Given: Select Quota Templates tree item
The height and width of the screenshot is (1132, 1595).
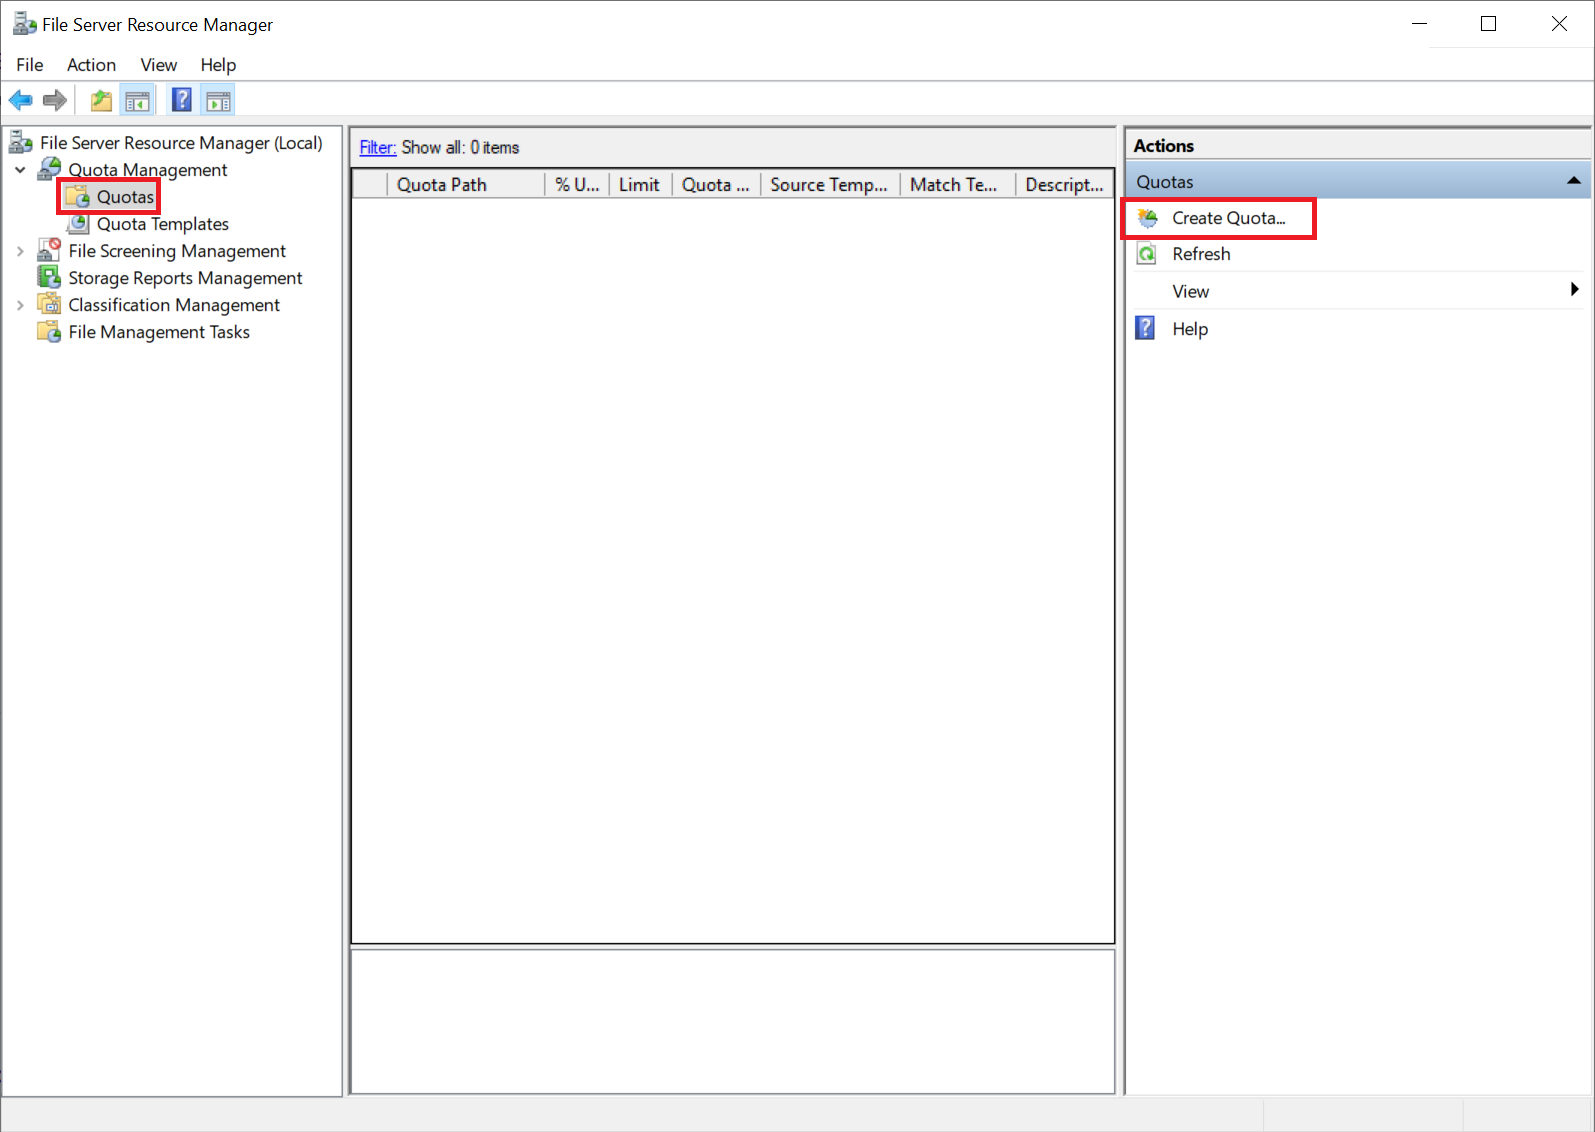Looking at the screenshot, I should click(x=163, y=224).
